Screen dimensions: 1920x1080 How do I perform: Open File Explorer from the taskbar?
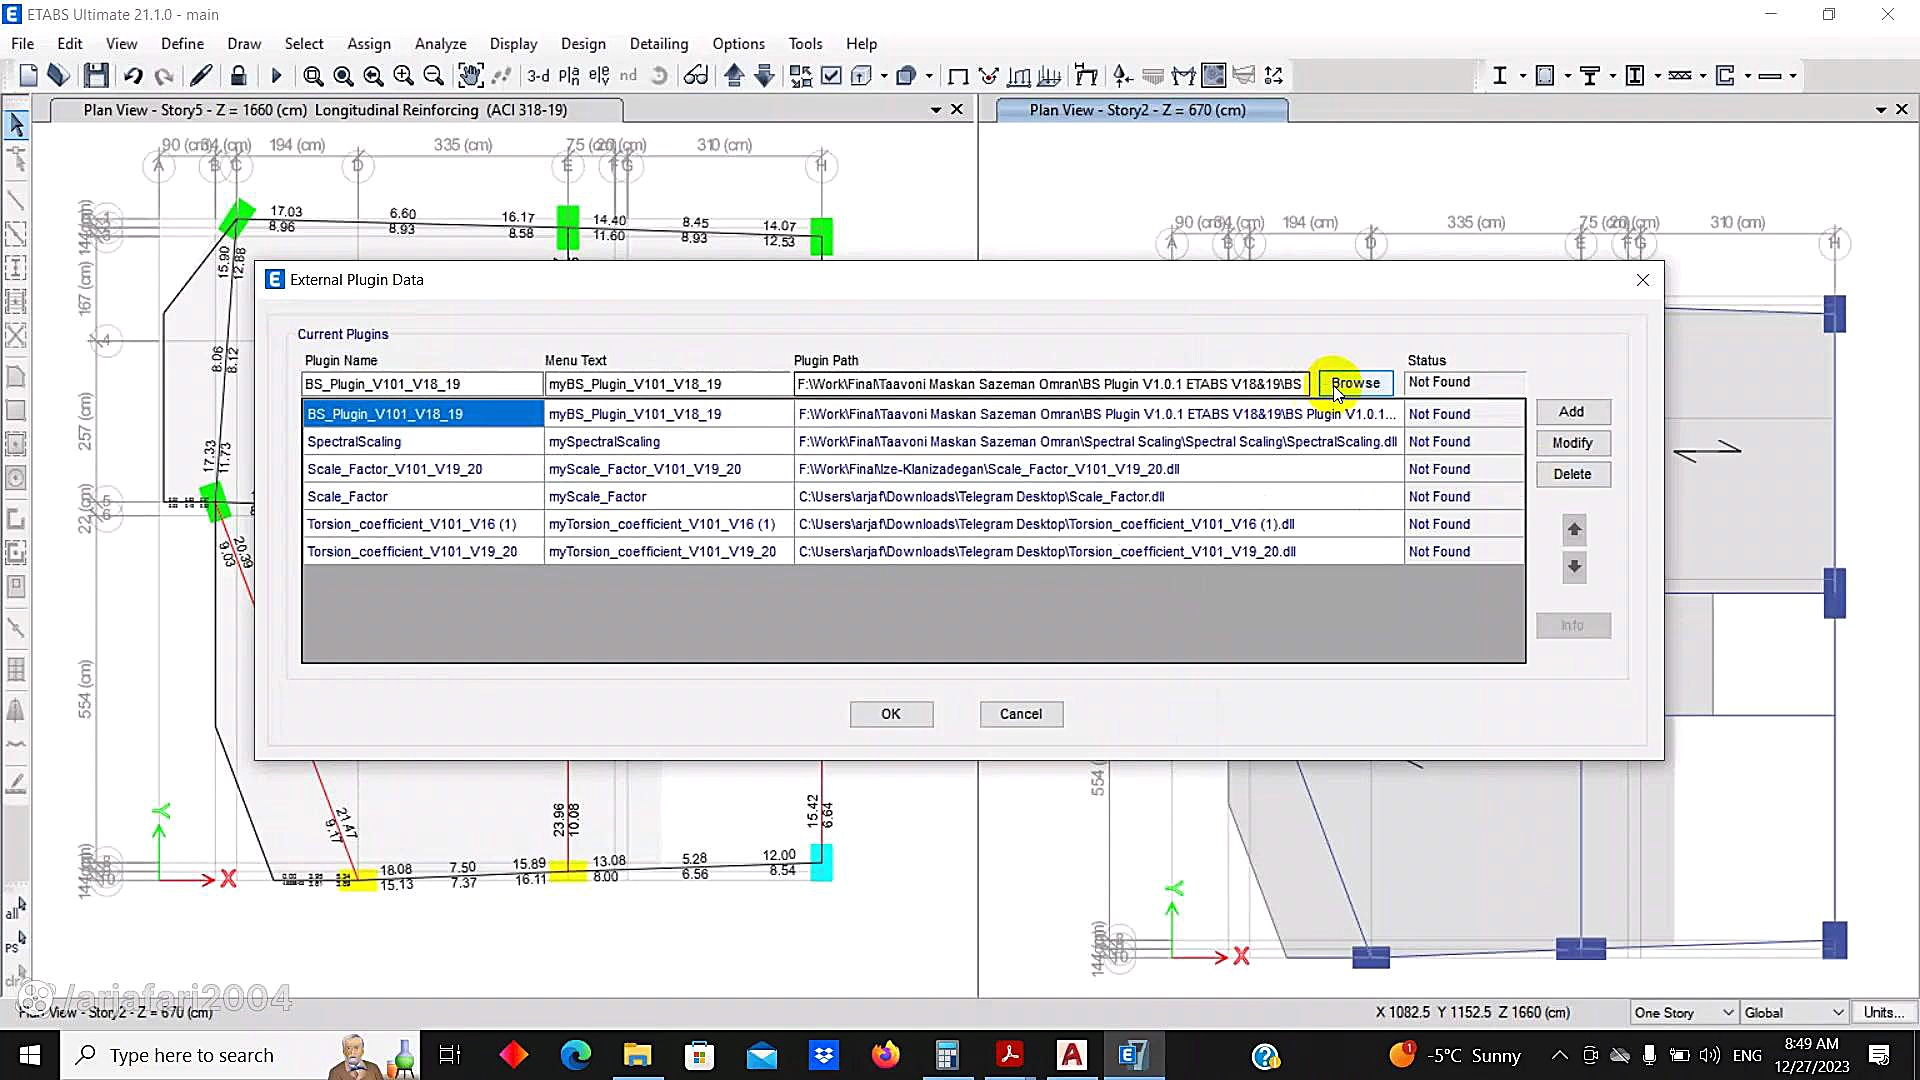click(637, 1055)
